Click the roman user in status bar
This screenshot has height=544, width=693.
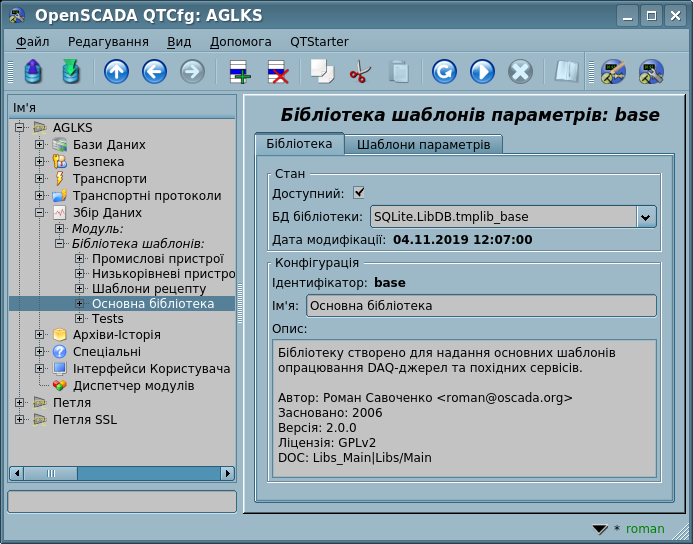(x=645, y=529)
